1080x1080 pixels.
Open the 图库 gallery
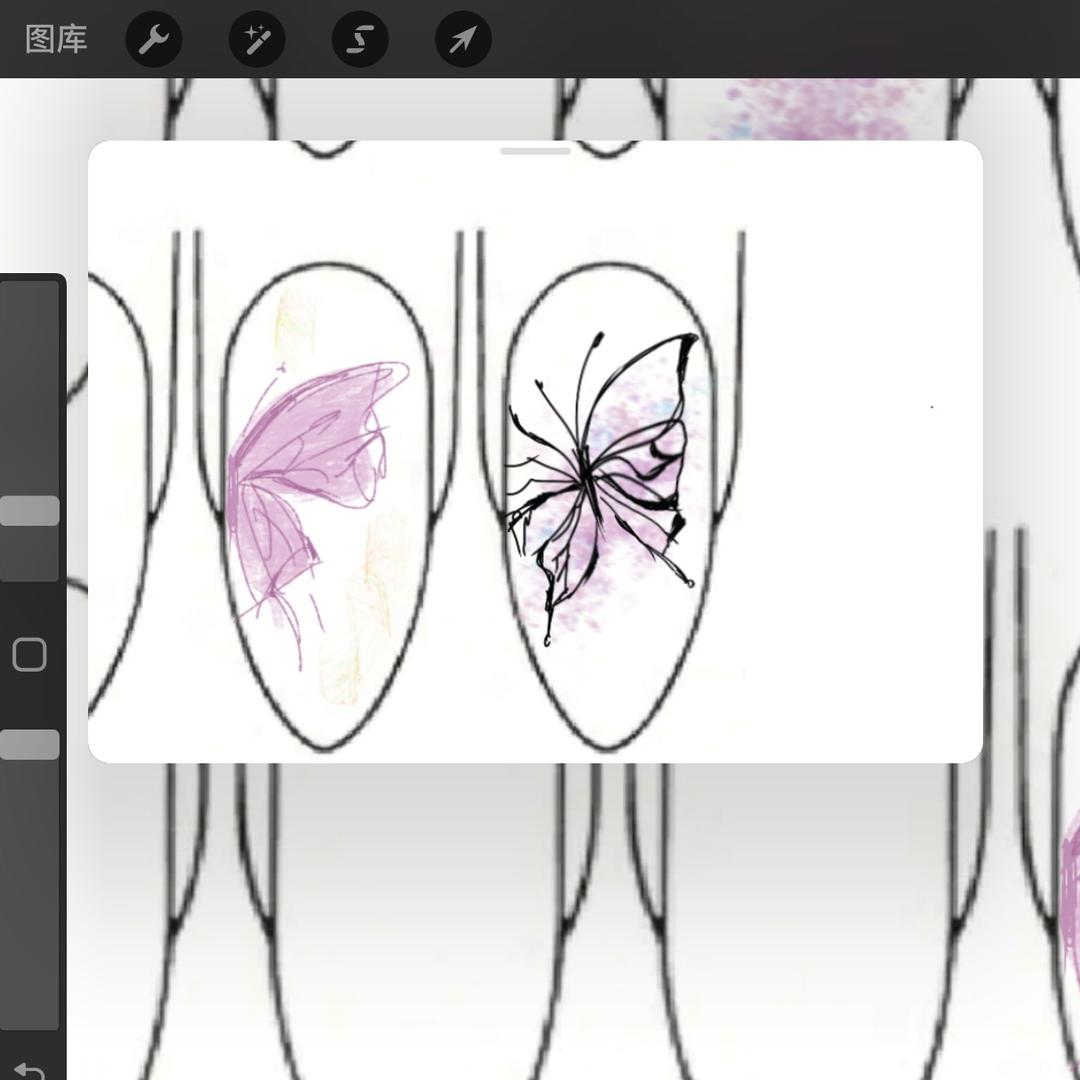[x=56, y=40]
